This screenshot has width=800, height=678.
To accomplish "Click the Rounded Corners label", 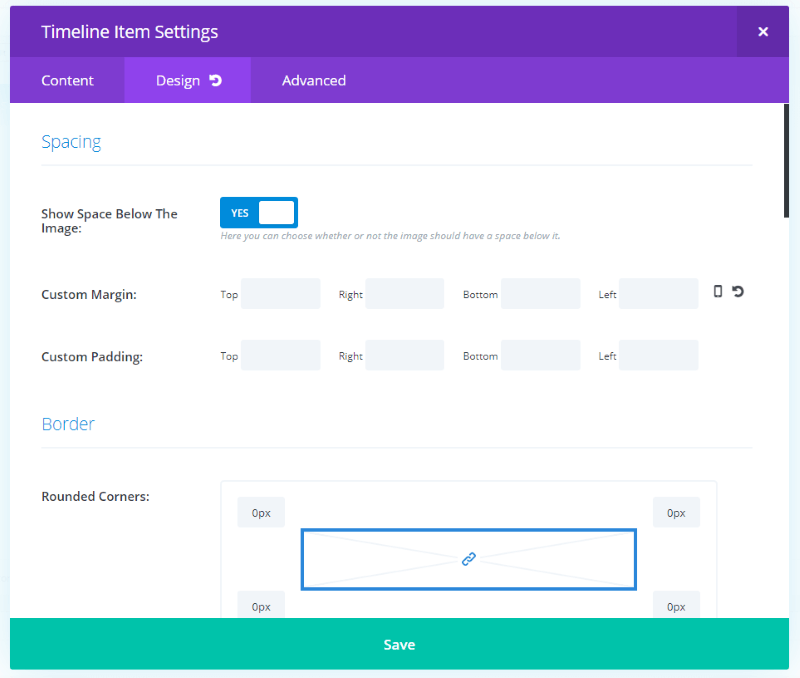I will point(95,496).
